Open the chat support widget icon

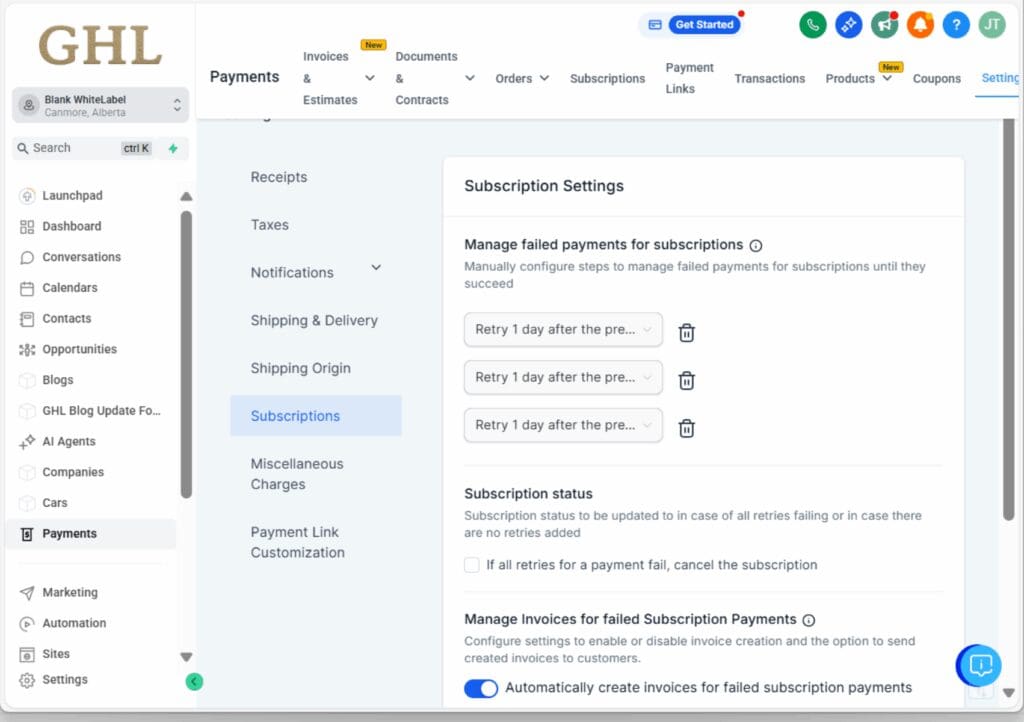tap(979, 665)
